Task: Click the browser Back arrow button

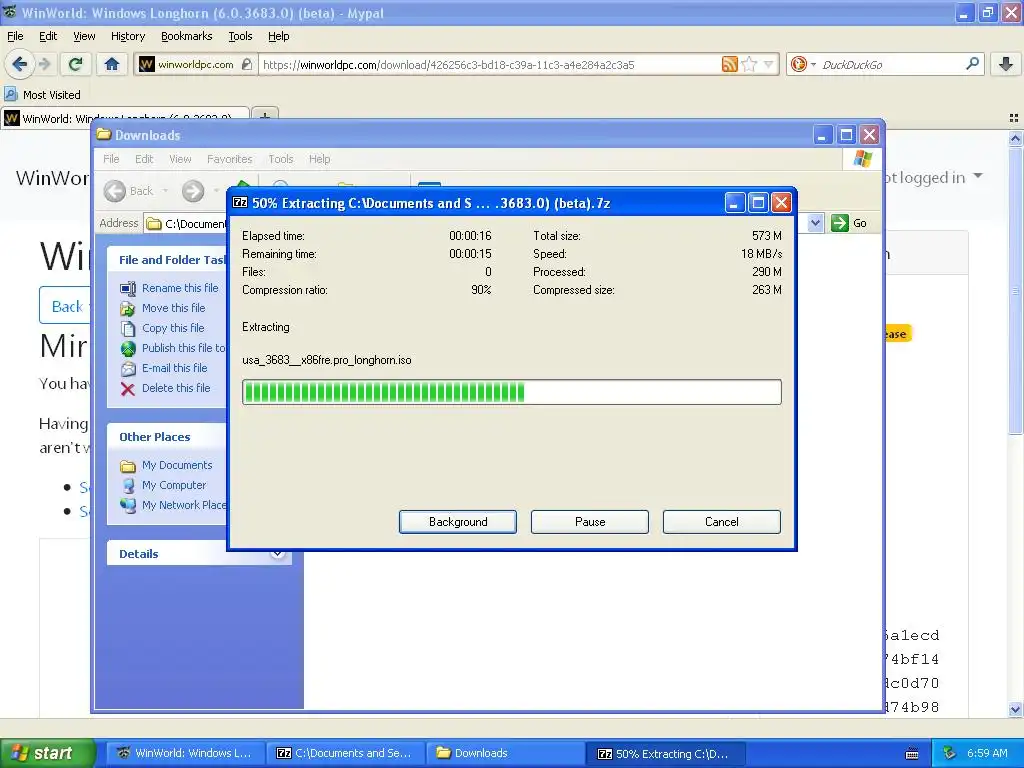Action: tap(19, 64)
